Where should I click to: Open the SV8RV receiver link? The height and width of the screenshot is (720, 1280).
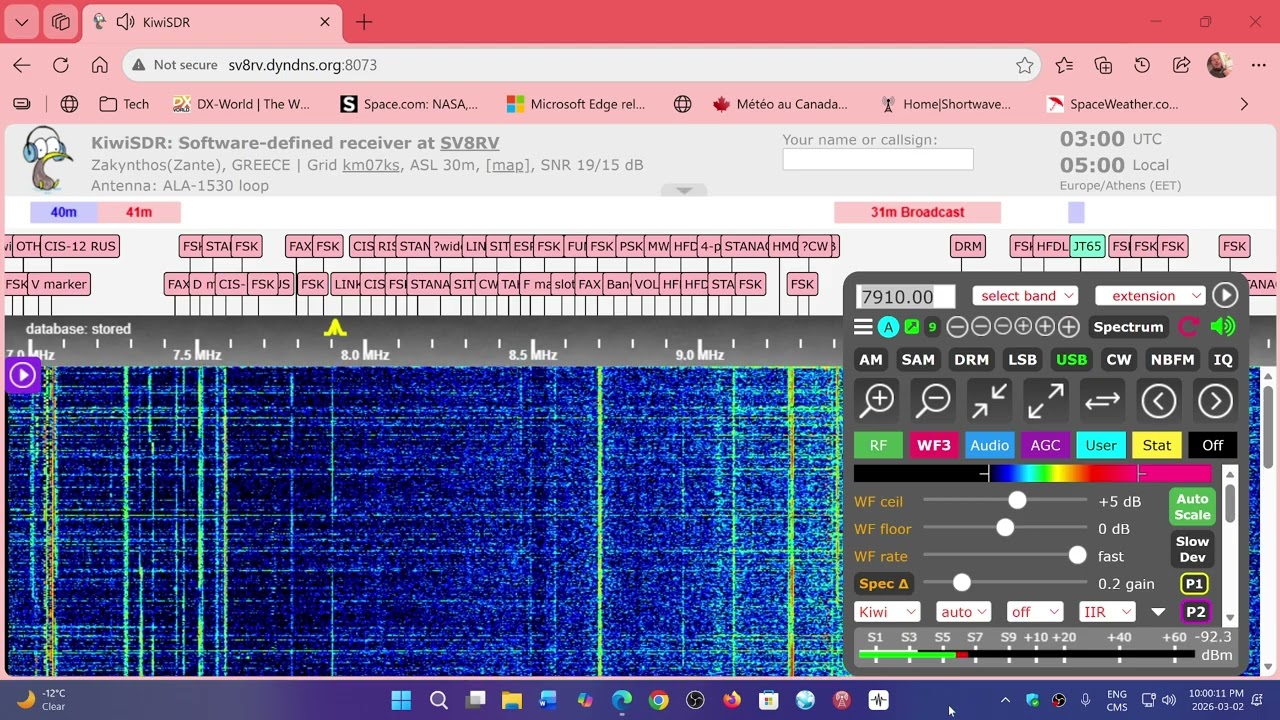[469, 143]
